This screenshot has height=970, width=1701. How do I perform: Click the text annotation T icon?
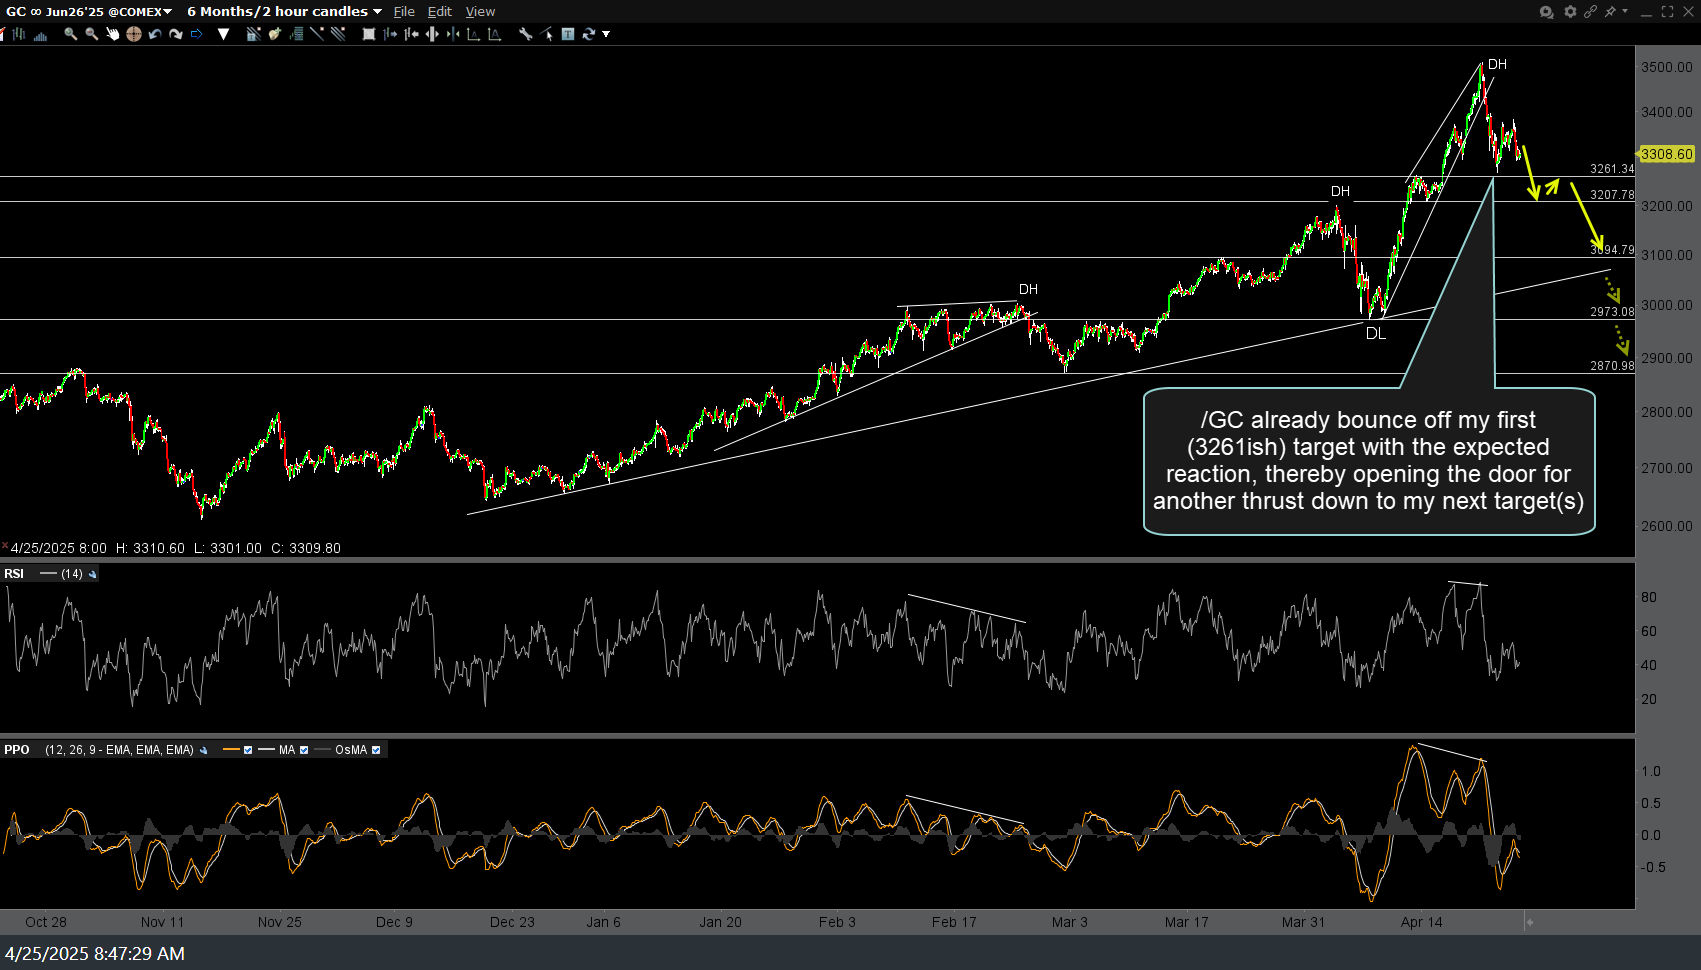pos(568,34)
